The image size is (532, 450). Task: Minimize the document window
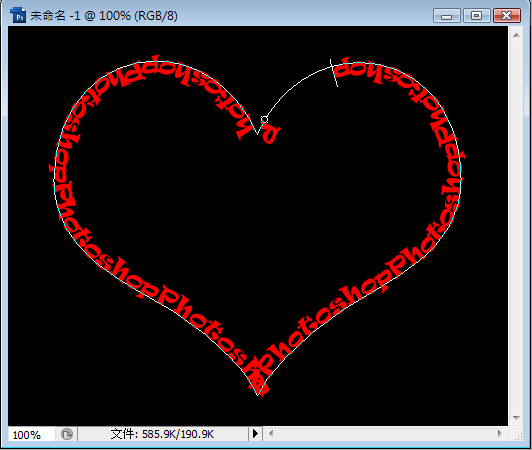pos(446,16)
